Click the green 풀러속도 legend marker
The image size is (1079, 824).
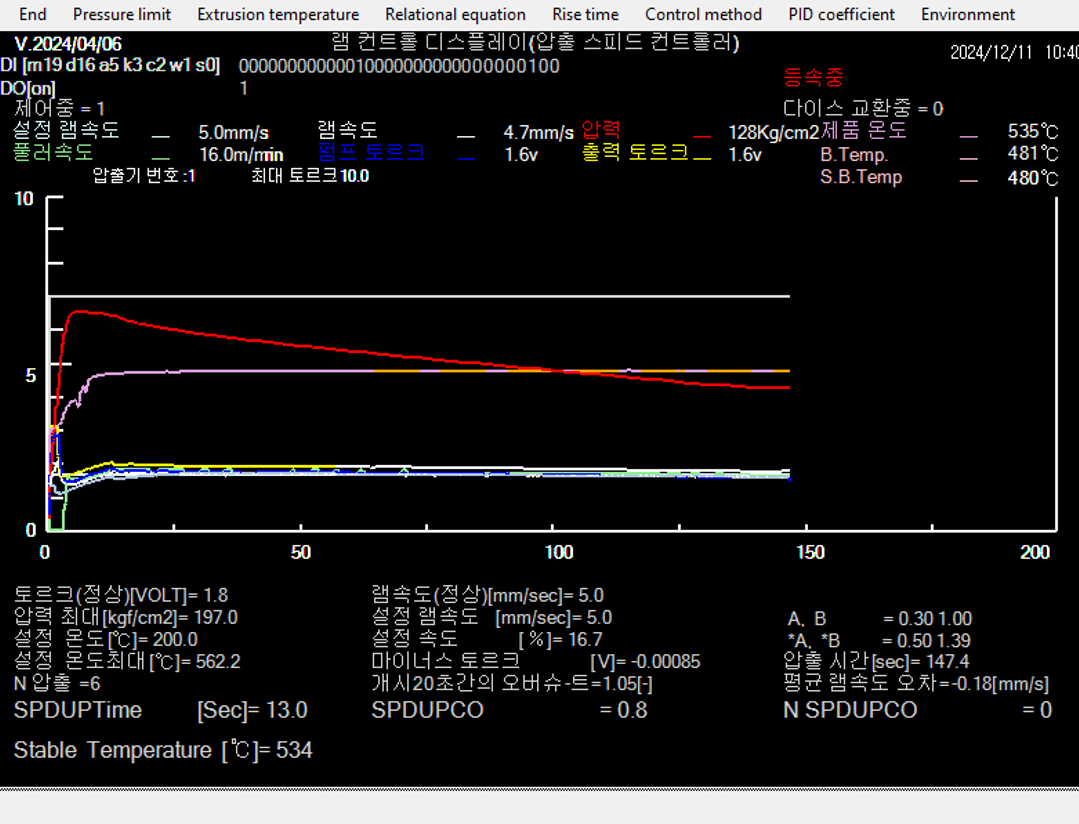click(160, 157)
